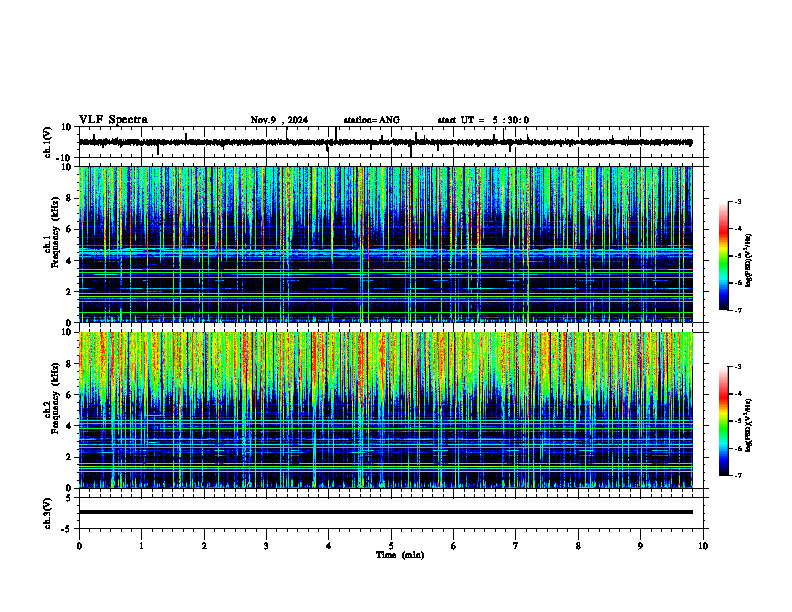Click time axis tick label "5"
Screen dimensions: 792x612
point(391,546)
